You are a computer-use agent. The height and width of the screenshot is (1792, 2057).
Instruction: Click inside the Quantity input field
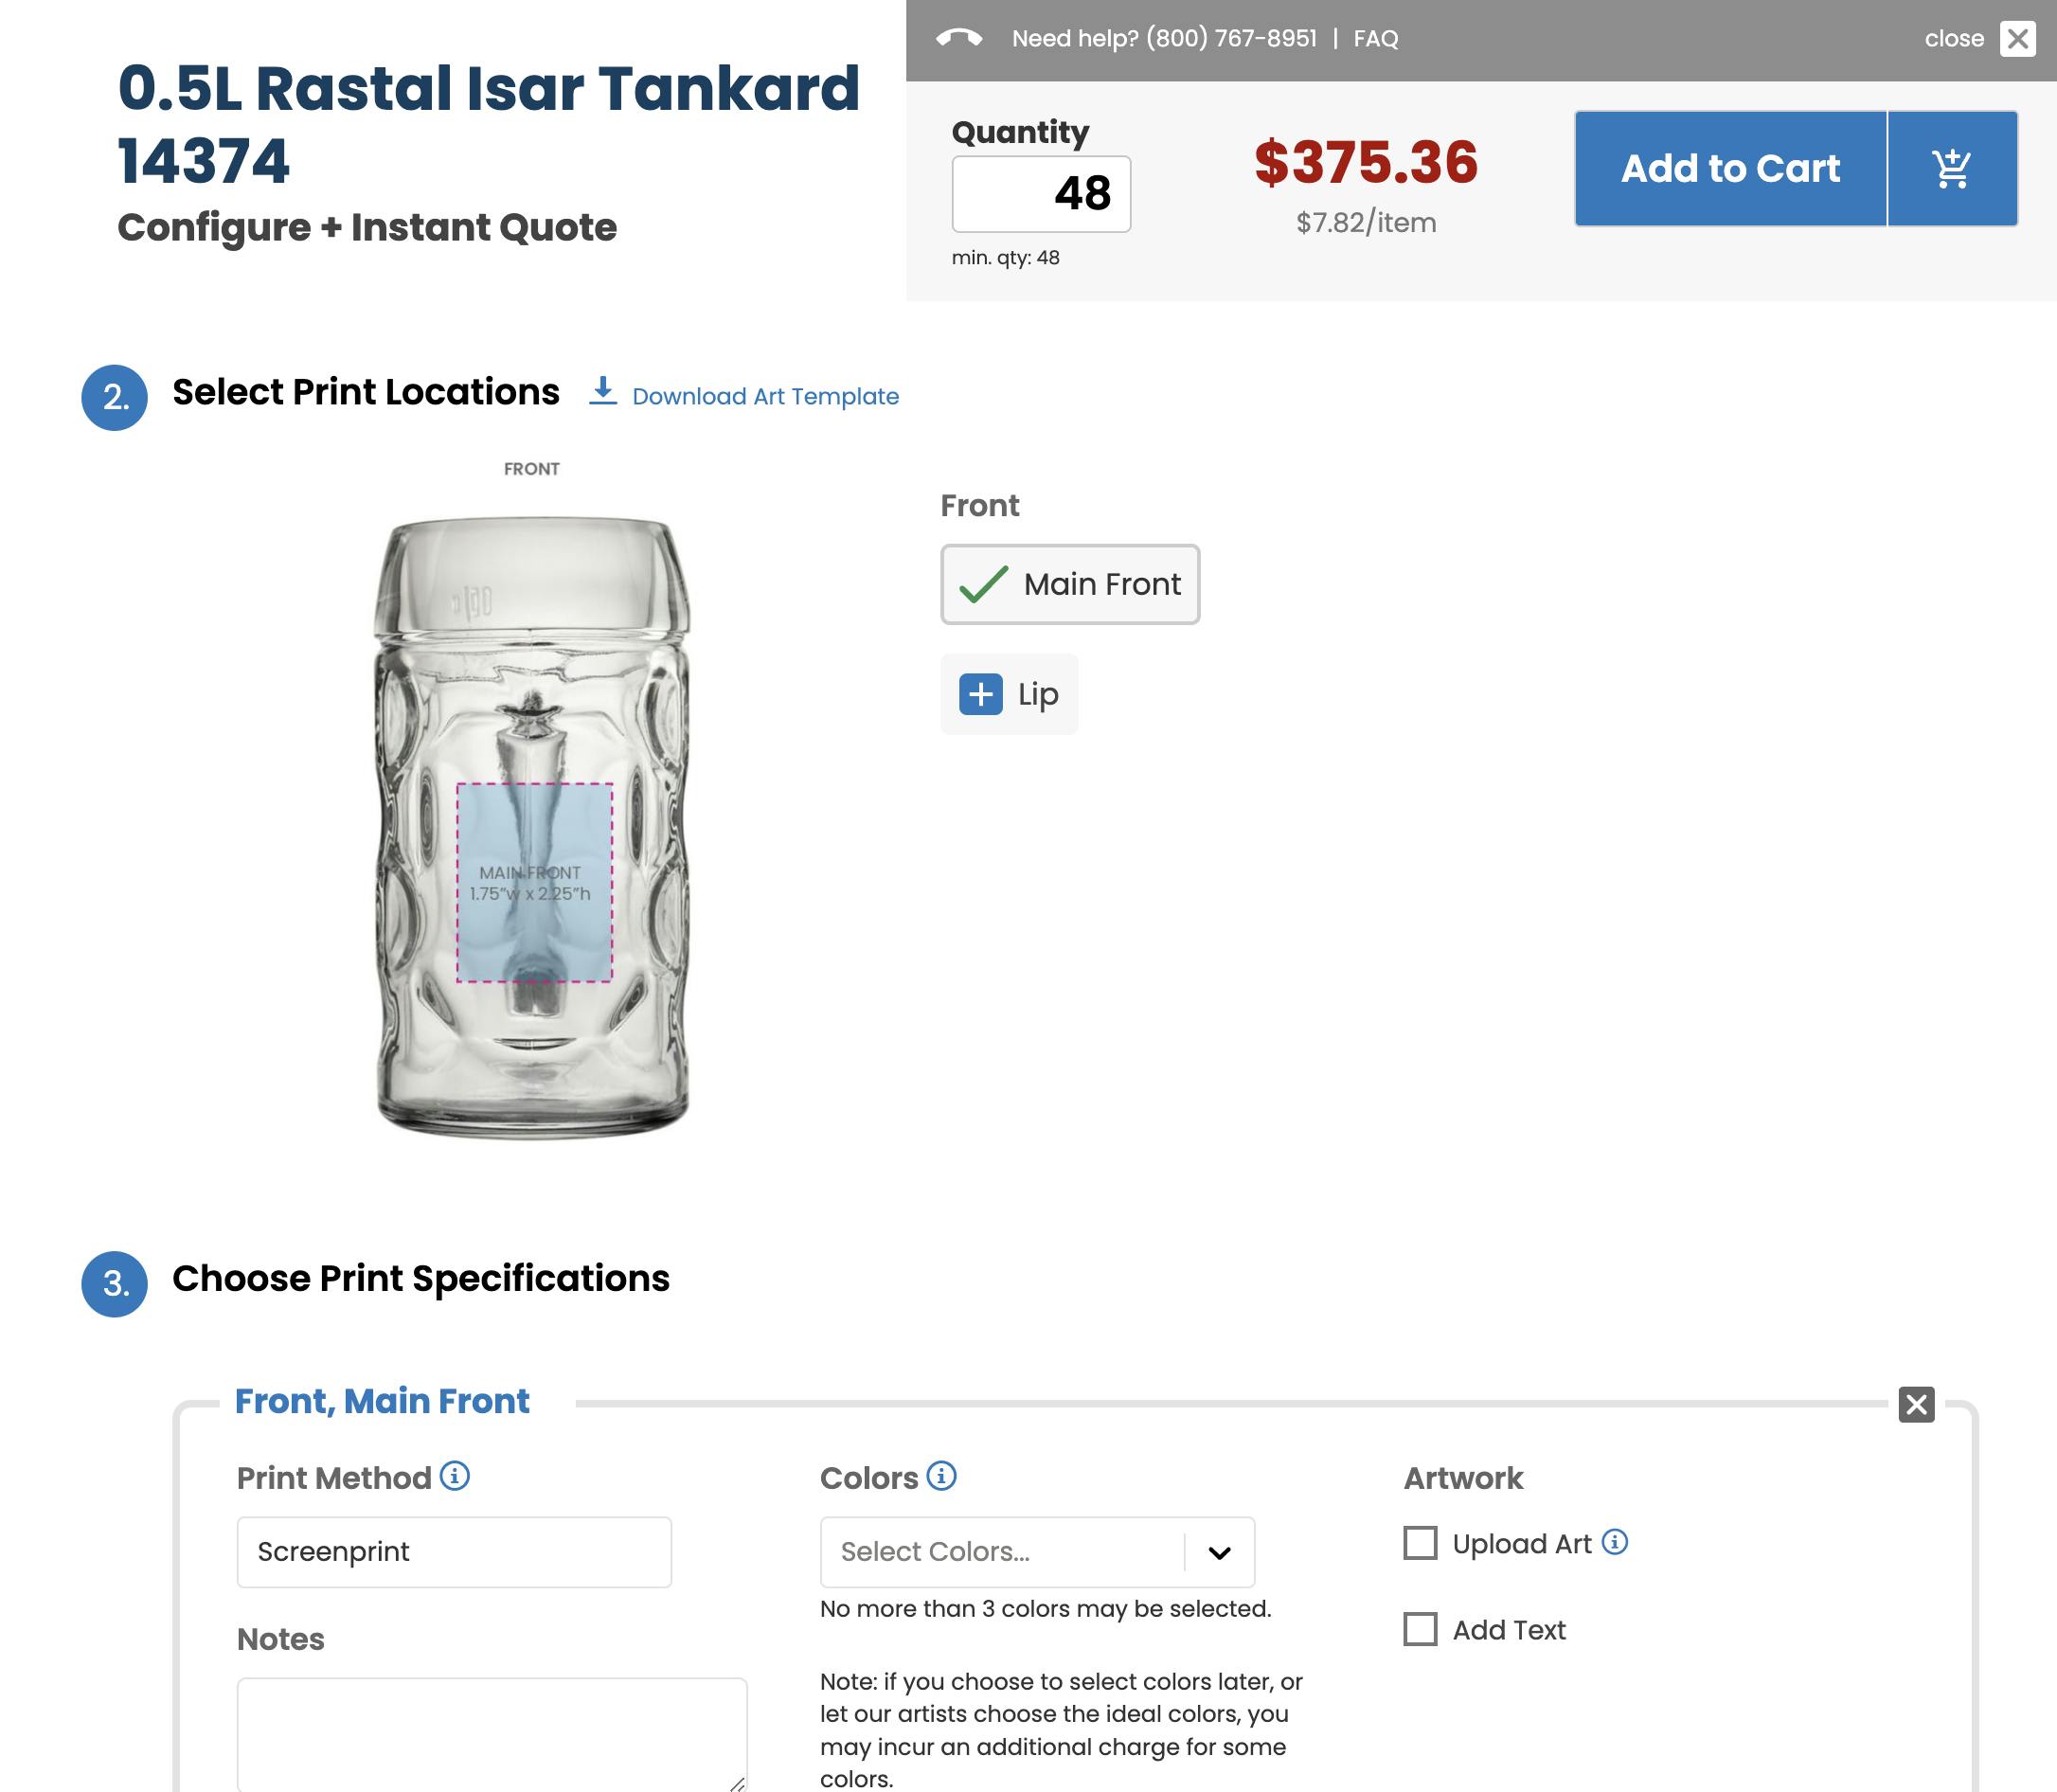click(x=1041, y=193)
